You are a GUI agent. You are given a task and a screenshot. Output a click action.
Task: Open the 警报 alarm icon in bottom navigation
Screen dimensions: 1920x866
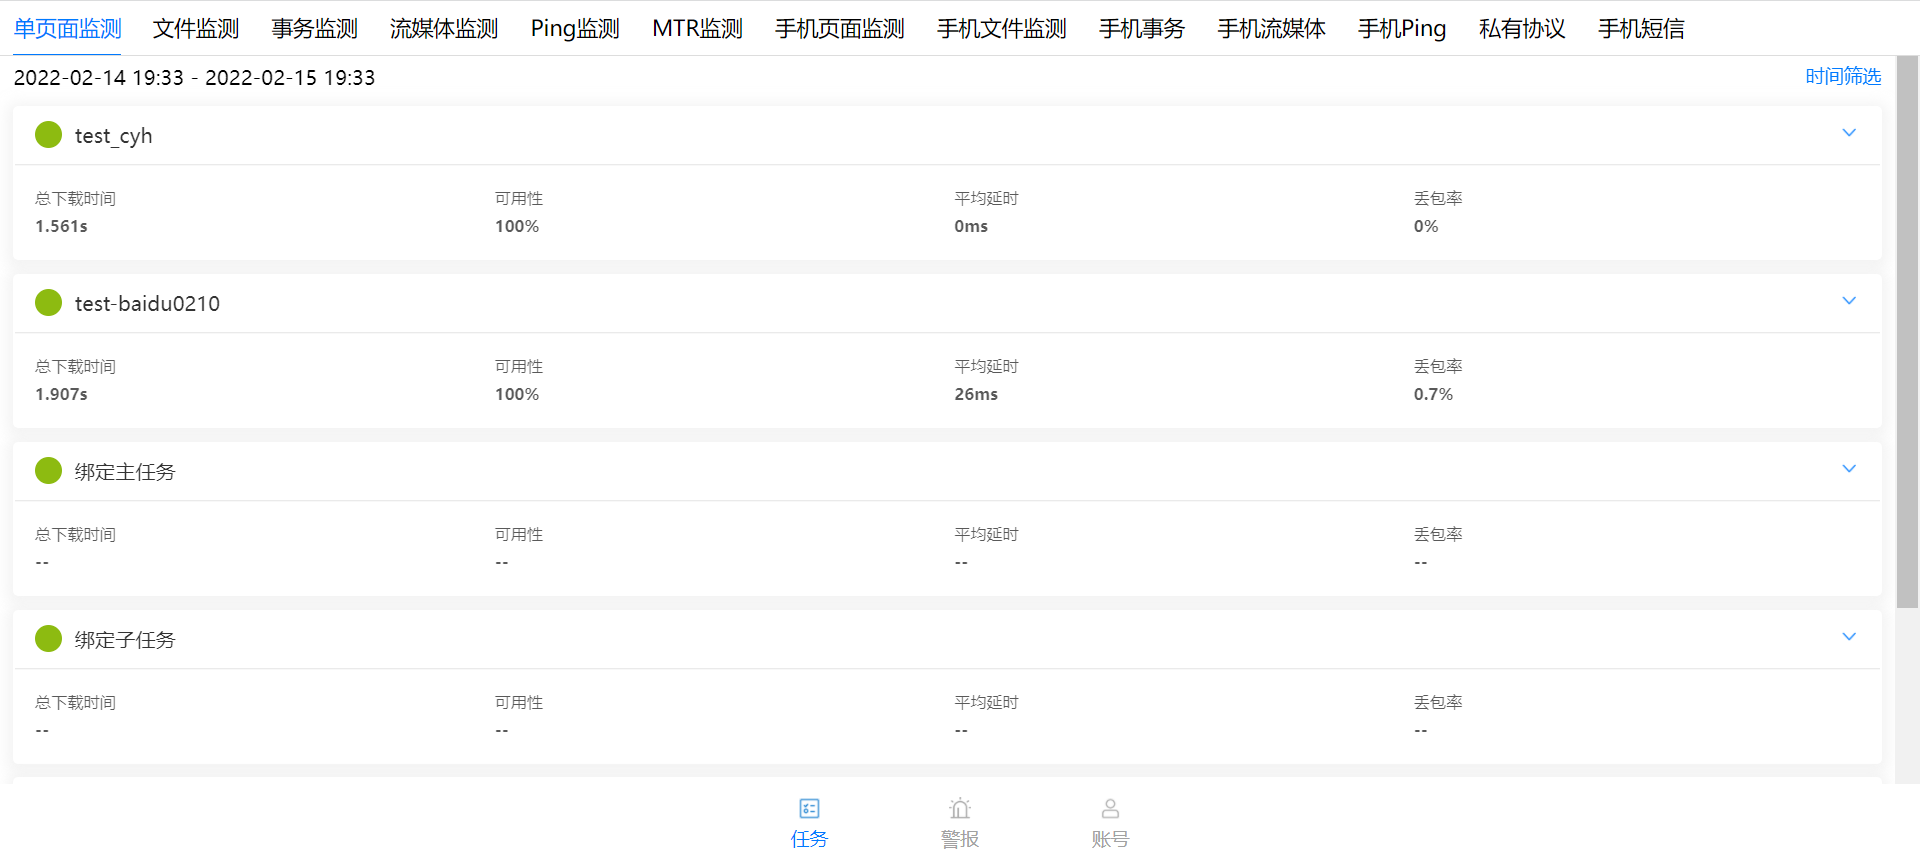point(960,809)
